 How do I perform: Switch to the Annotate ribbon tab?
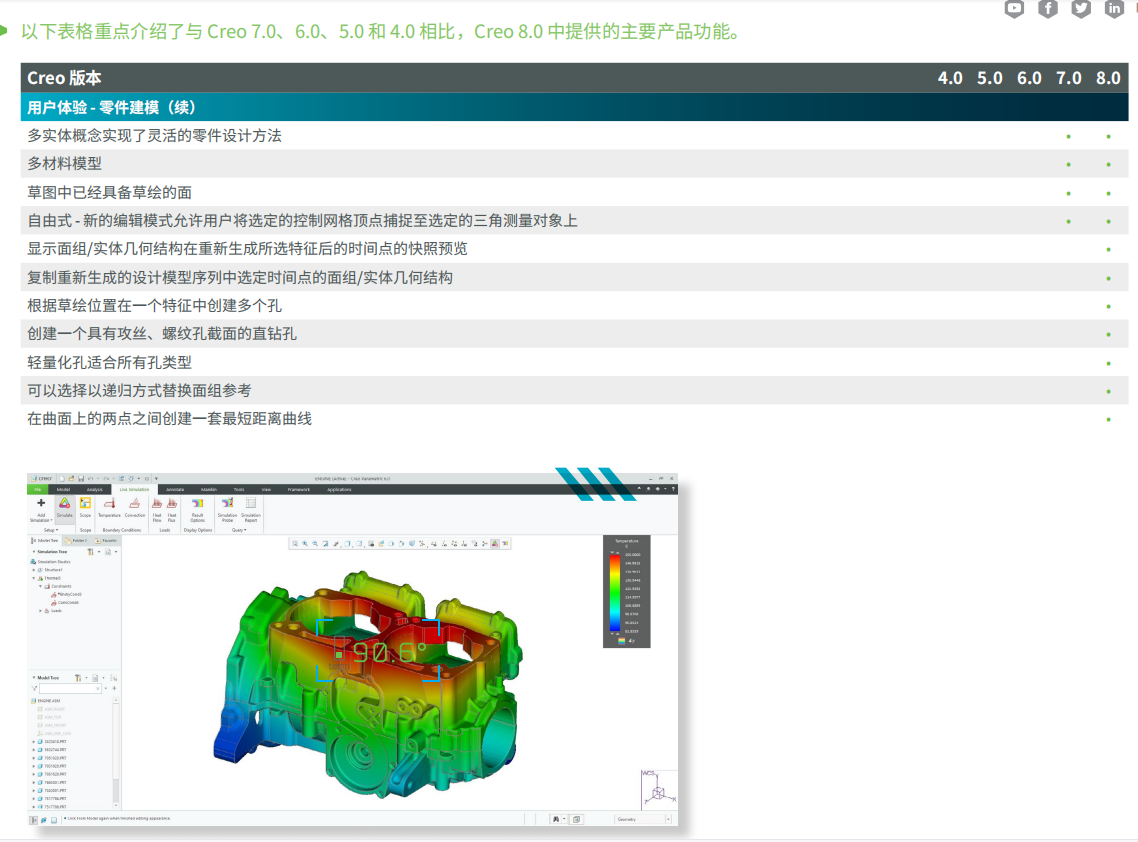click(x=175, y=489)
